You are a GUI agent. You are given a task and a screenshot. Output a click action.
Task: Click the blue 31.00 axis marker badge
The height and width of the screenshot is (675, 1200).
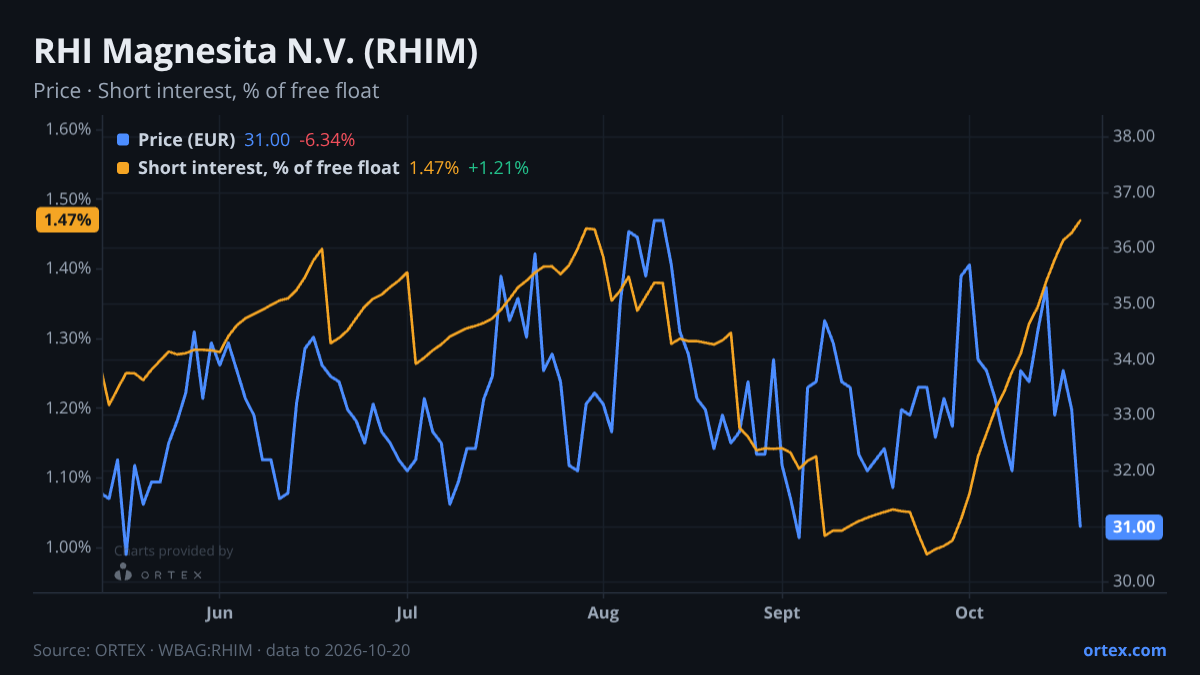click(1134, 527)
